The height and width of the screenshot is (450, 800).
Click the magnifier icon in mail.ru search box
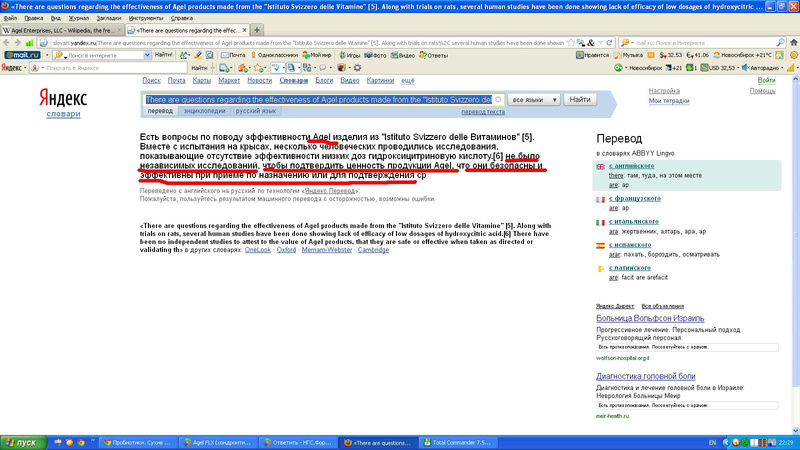pyautogui.click(x=780, y=43)
